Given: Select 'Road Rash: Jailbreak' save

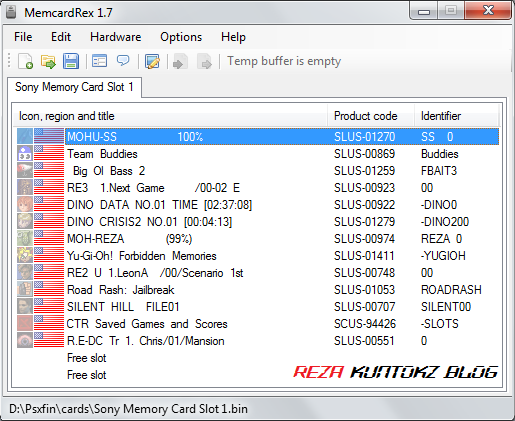Looking at the screenshot, I should [258, 289].
